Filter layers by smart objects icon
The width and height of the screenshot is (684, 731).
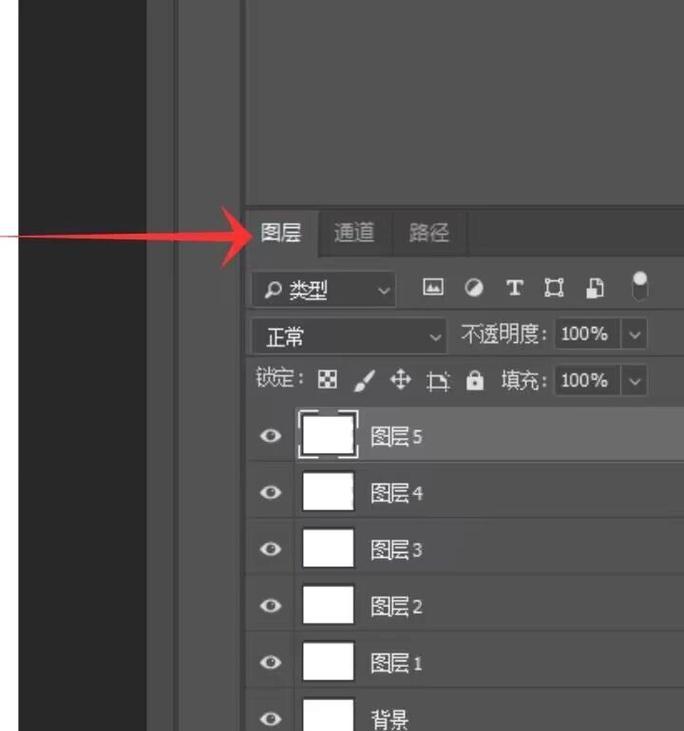(595, 288)
